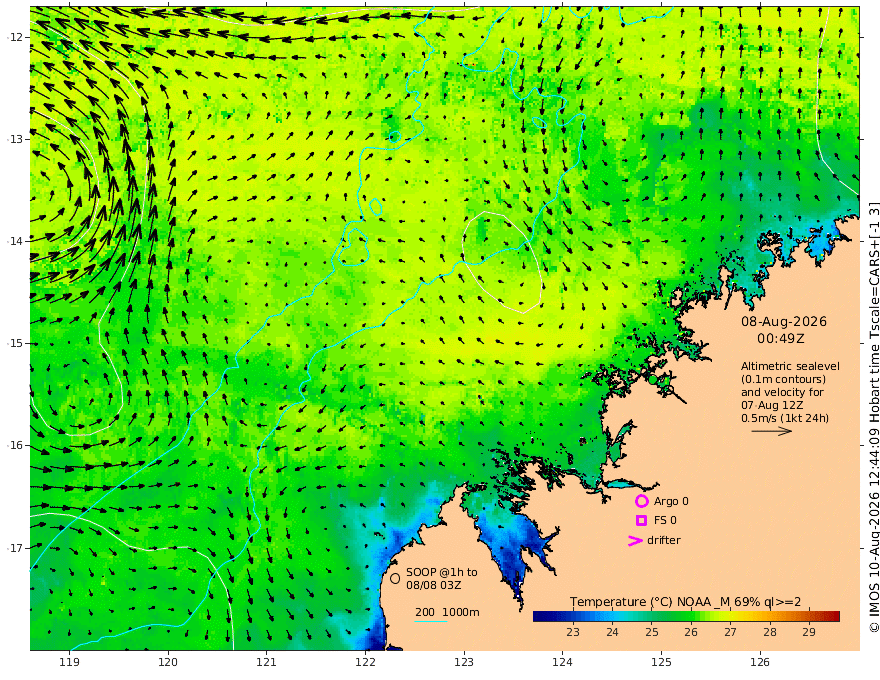The width and height of the screenshot is (880, 680).
Task: Click the magenta Argo circle legend symbol
Action: point(641,501)
